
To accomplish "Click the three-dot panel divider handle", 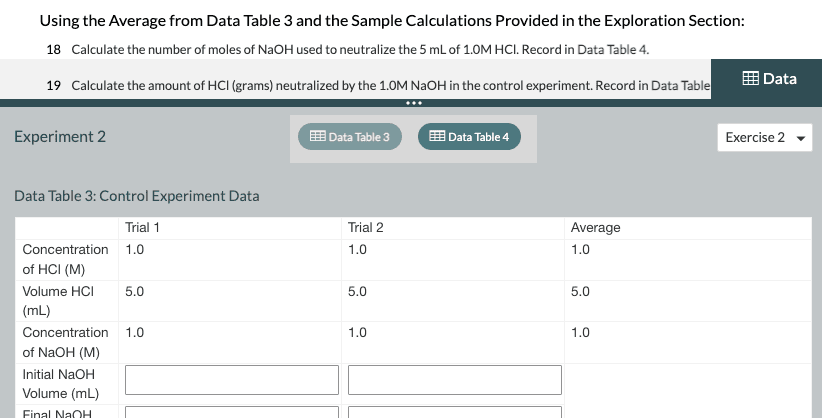I will [414, 103].
